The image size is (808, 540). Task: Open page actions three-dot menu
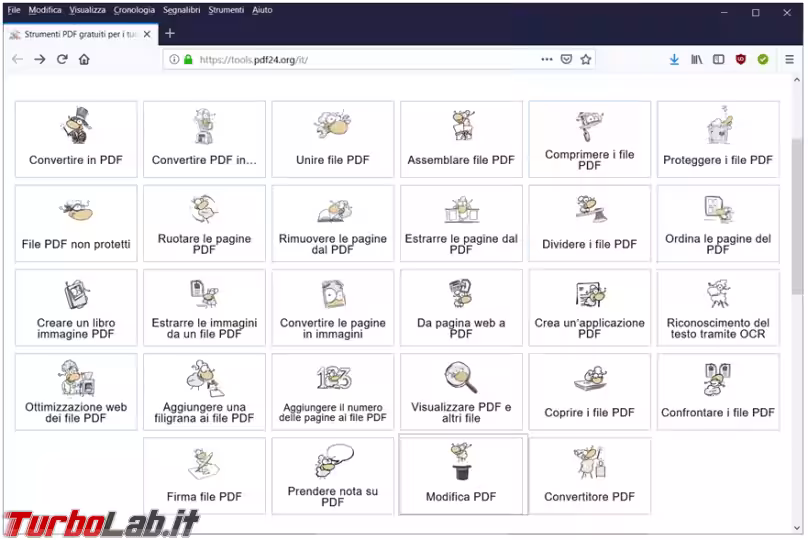(x=547, y=59)
